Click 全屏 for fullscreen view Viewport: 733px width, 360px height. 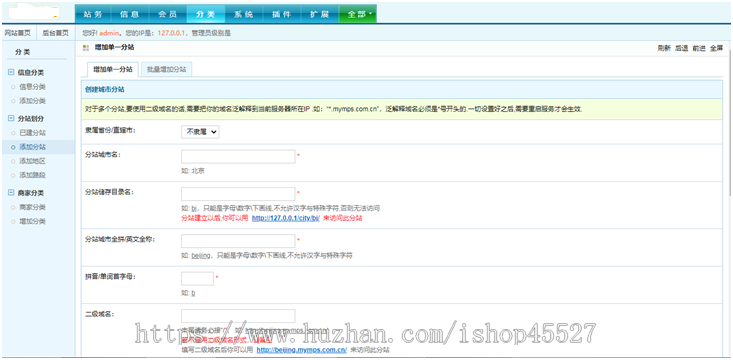click(716, 48)
